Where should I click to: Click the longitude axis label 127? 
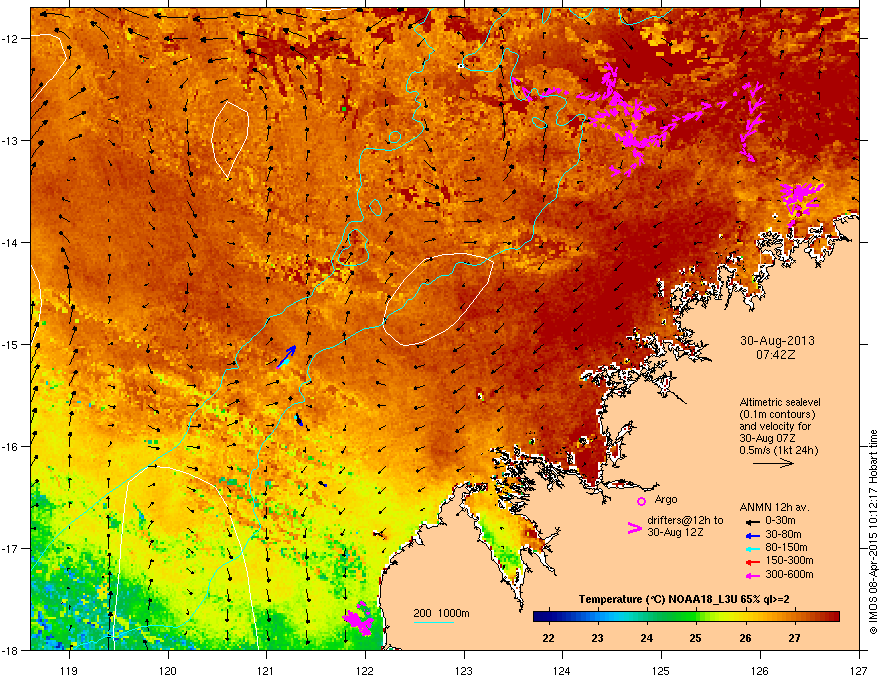859,670
